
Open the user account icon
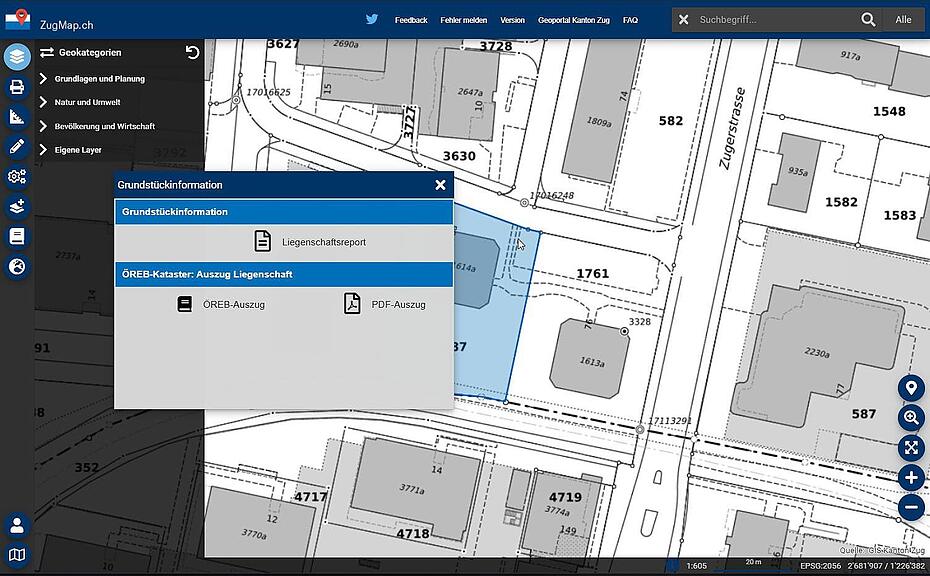[17, 525]
